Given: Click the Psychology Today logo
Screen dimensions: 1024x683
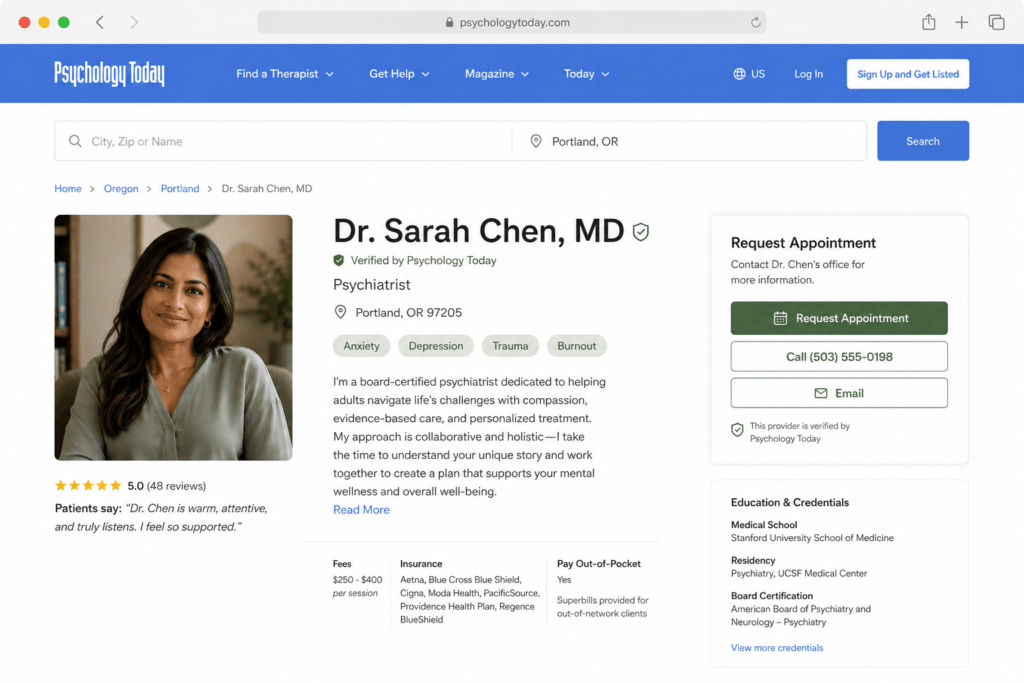Looking at the screenshot, I should coord(109,74).
